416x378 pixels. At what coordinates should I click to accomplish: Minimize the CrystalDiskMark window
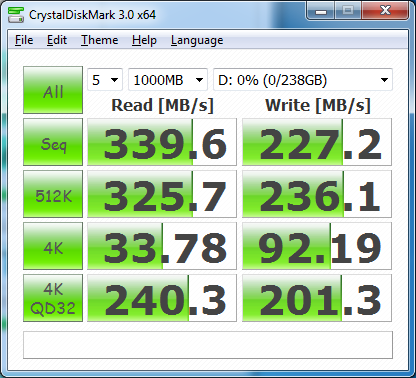pyautogui.click(x=321, y=11)
